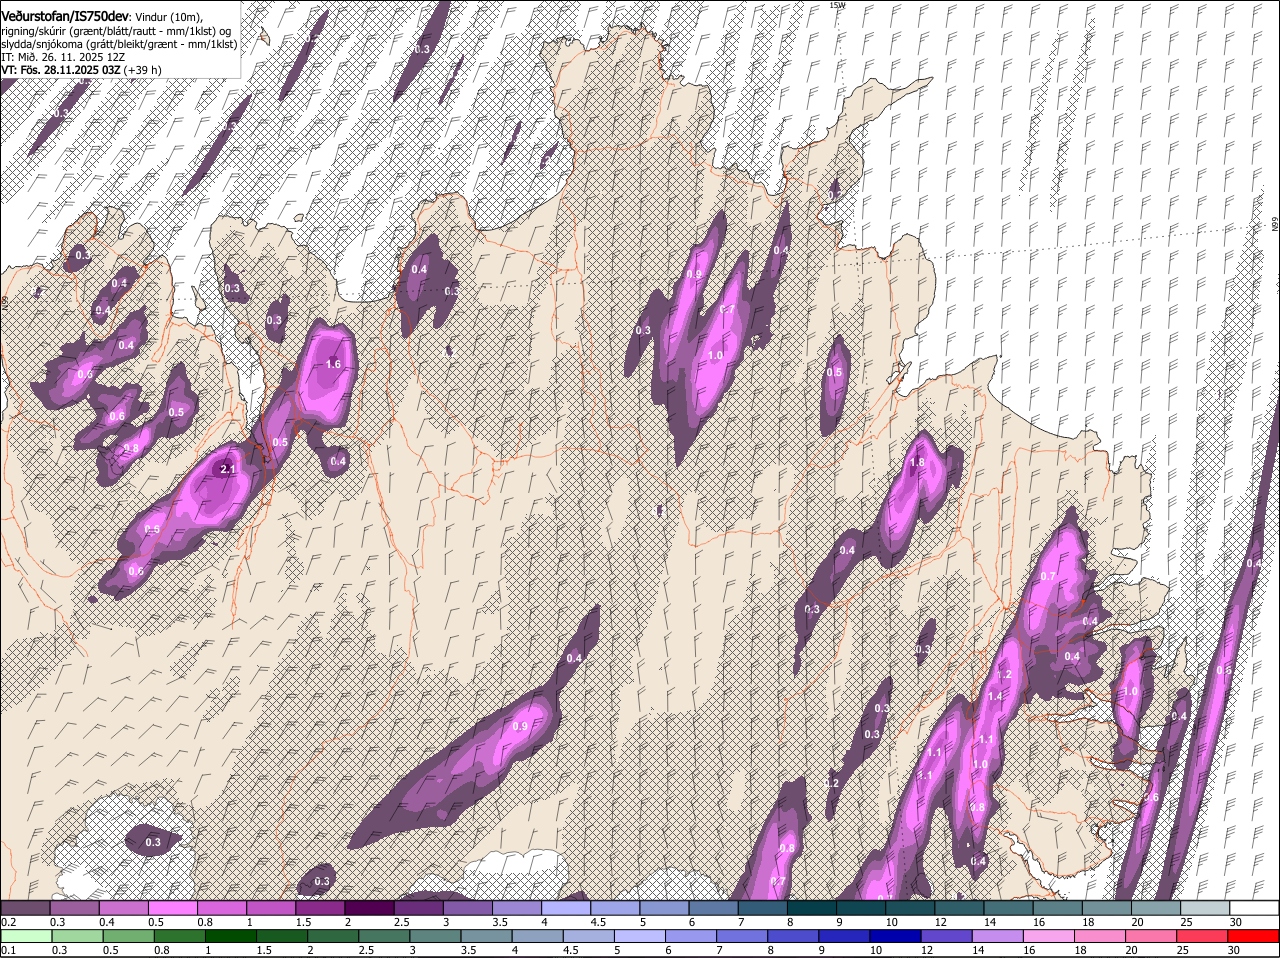
Task: Click the 'N99' label on right map edge
Action: pyautogui.click(x=1275, y=226)
